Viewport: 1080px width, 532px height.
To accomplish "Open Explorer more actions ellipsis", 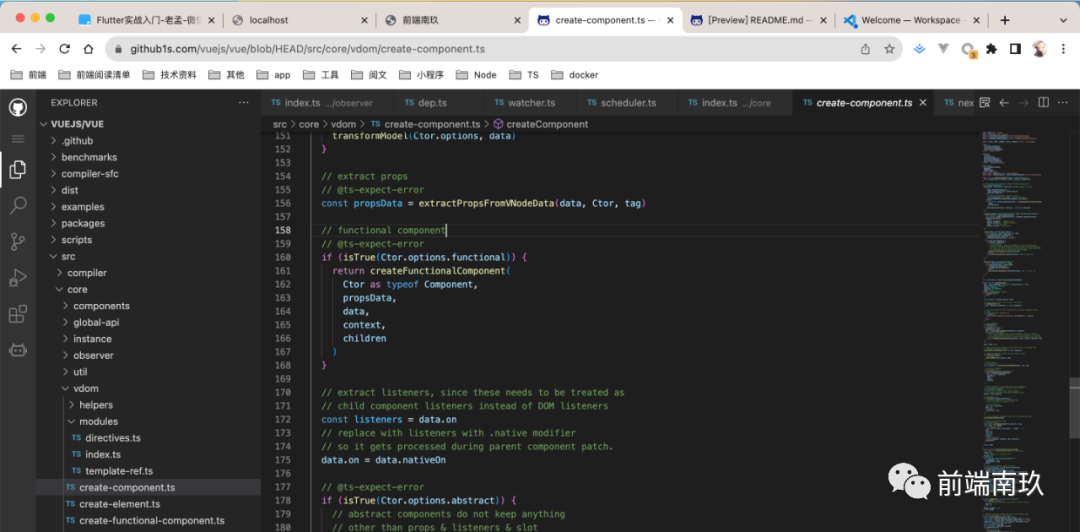I will (x=243, y=103).
